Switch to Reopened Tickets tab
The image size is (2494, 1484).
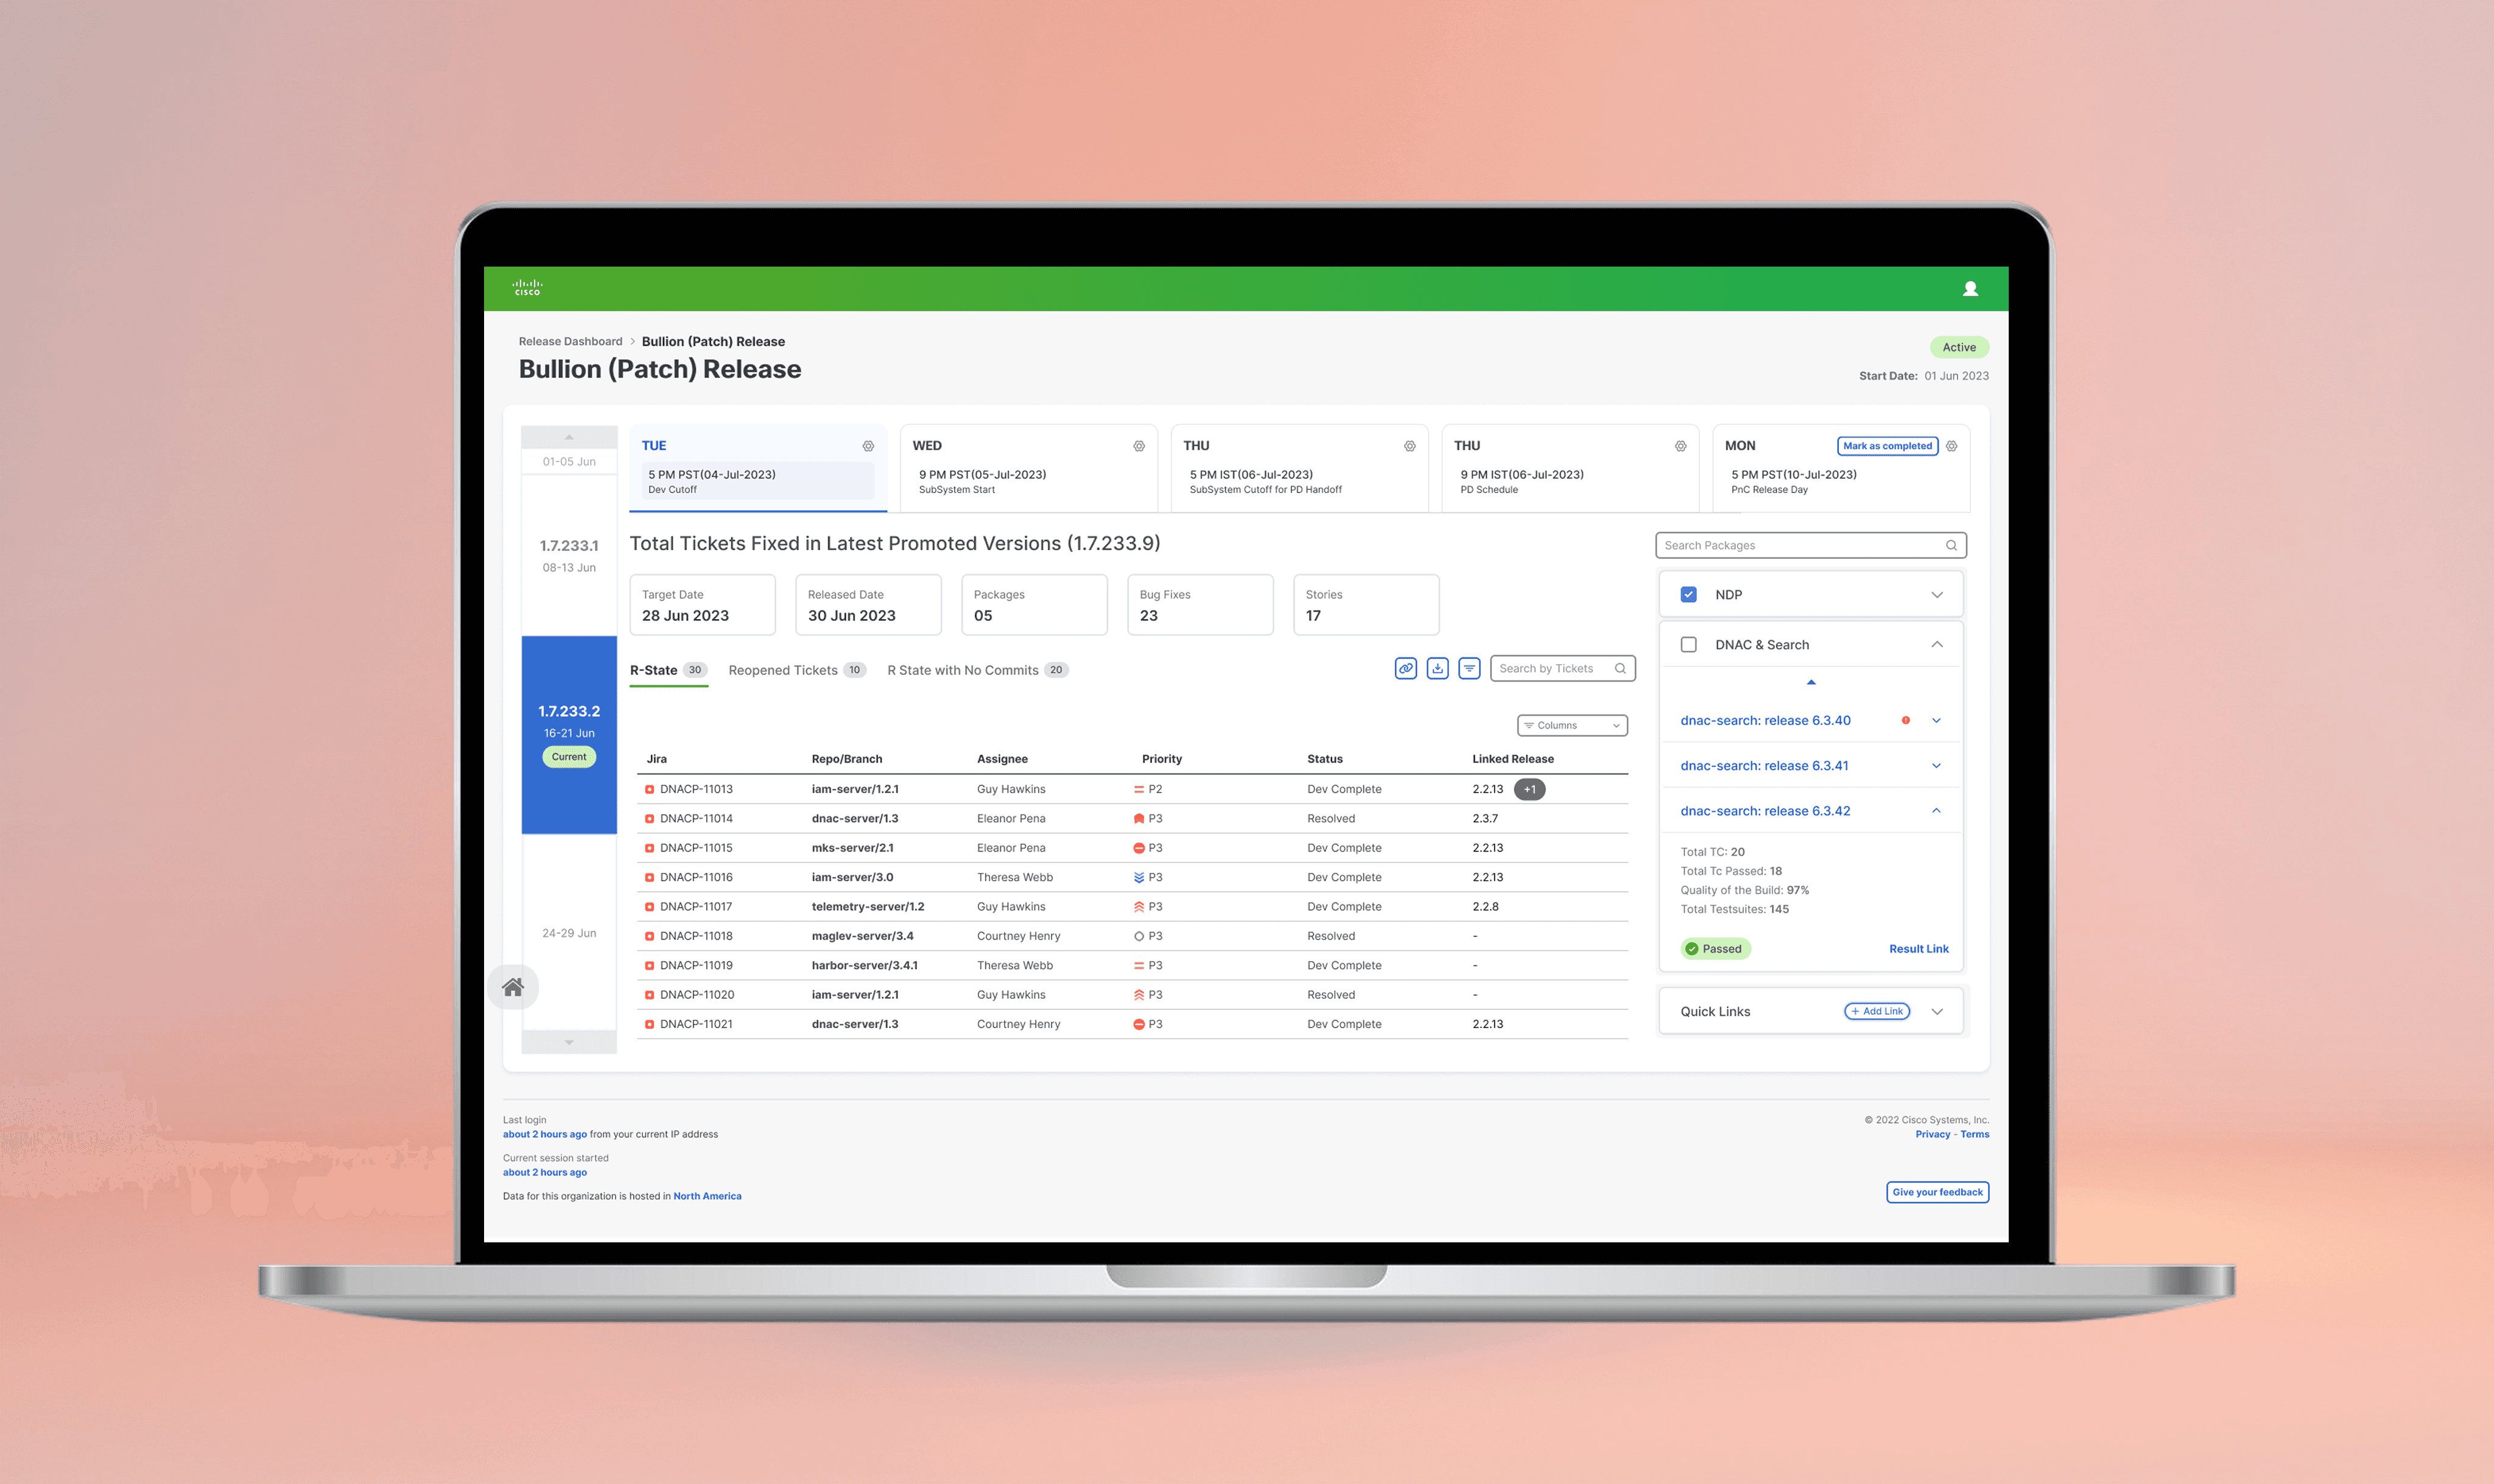pos(797,670)
